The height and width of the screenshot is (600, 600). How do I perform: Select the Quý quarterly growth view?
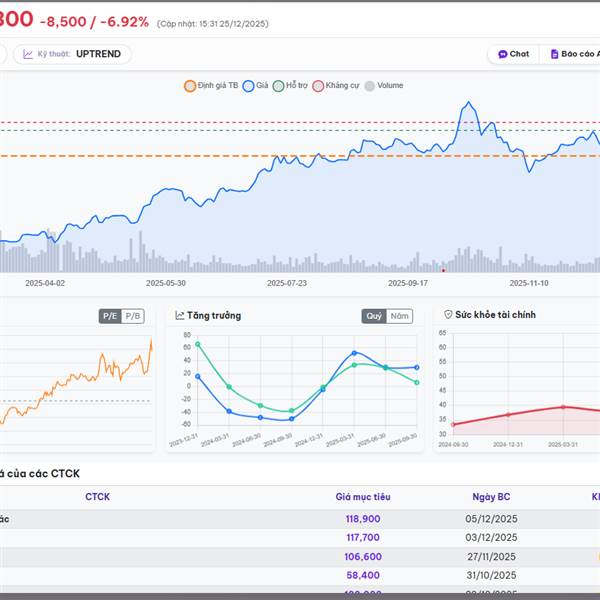(x=374, y=316)
